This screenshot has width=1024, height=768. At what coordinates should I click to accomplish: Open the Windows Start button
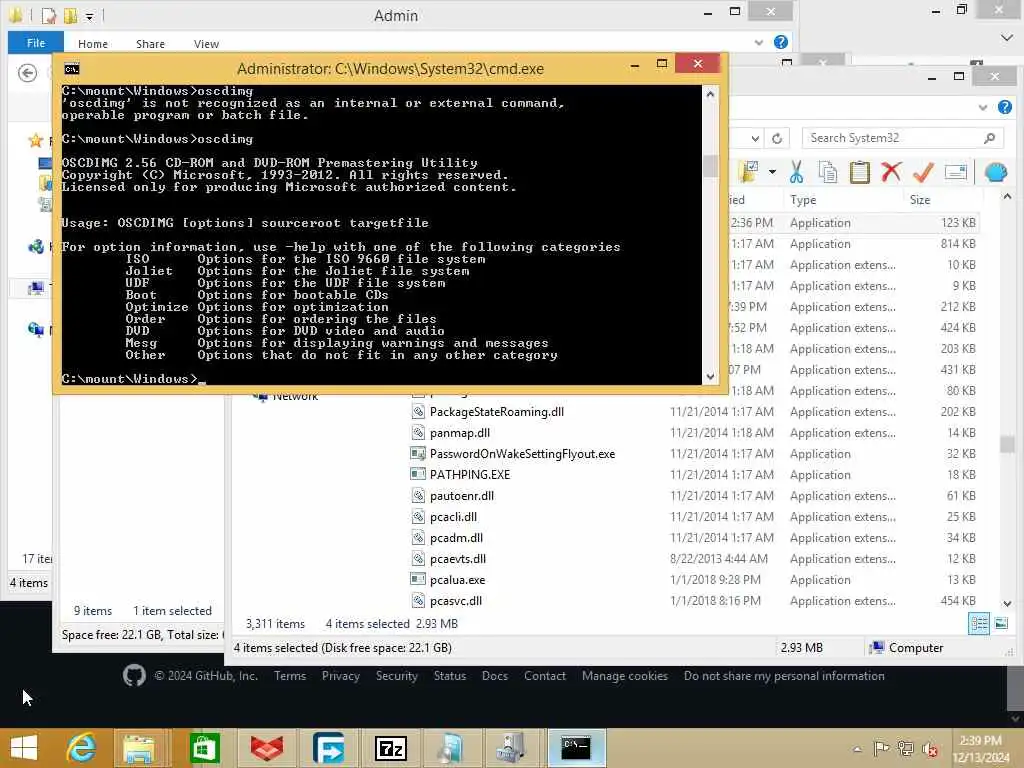coord(24,748)
